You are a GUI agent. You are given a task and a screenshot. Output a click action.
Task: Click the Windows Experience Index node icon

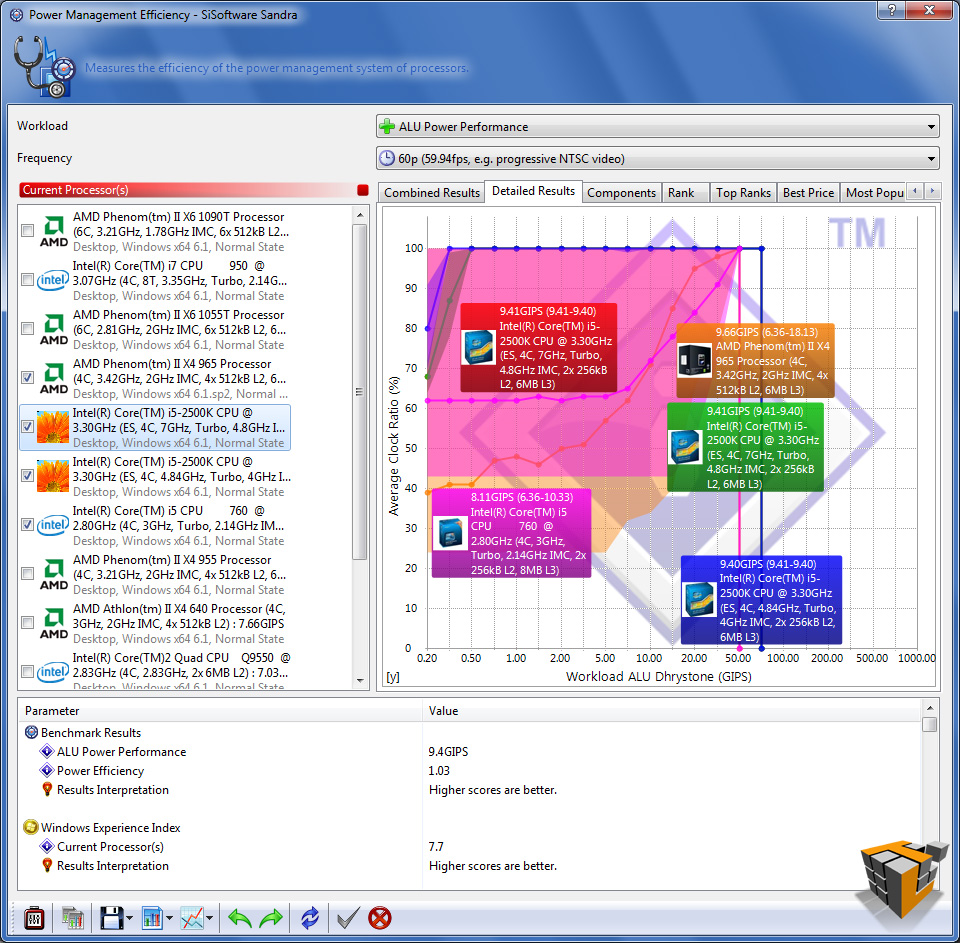(x=31, y=827)
